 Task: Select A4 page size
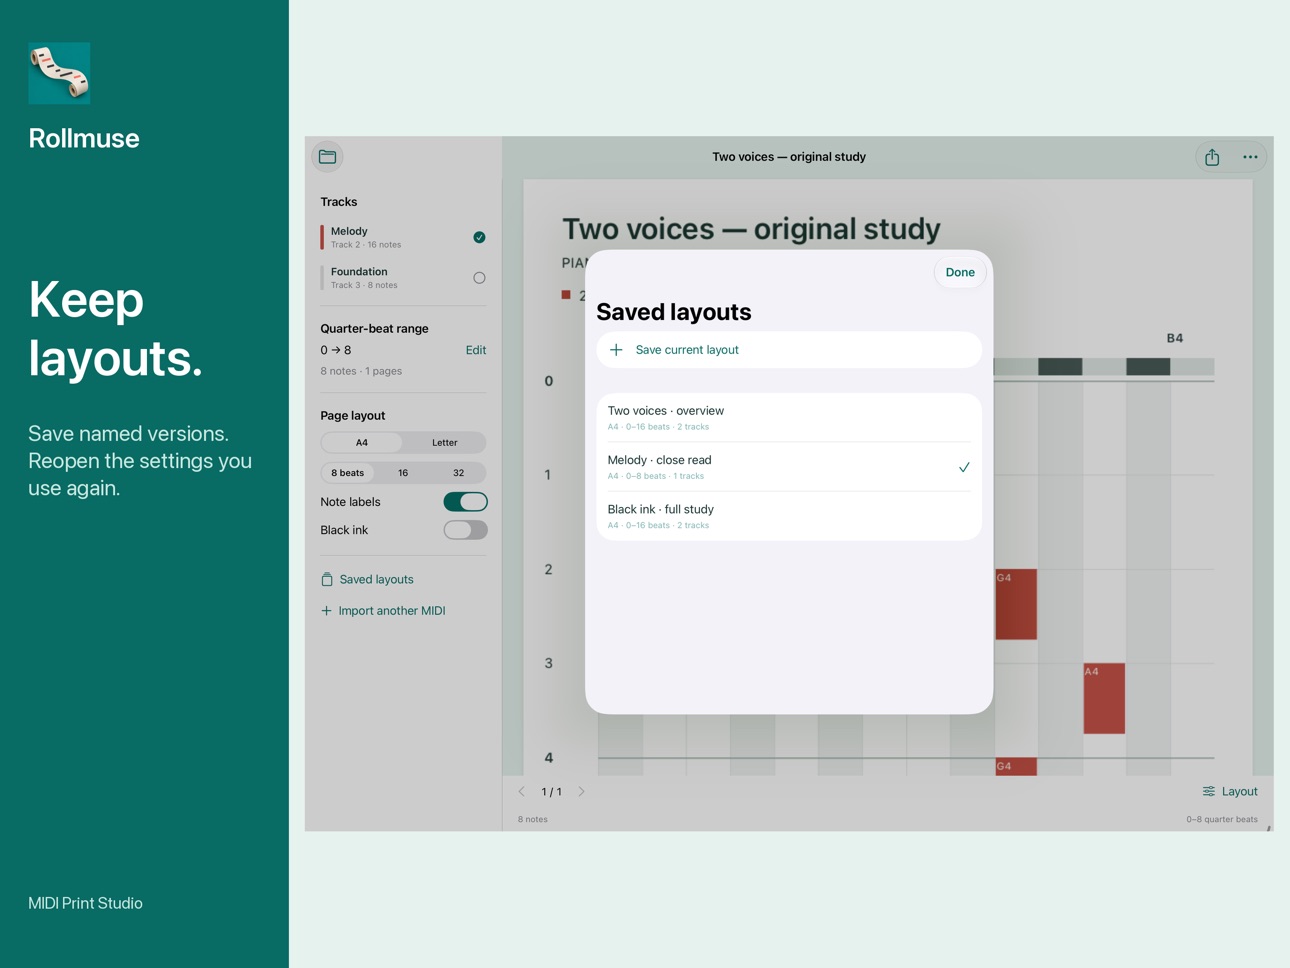tap(362, 442)
